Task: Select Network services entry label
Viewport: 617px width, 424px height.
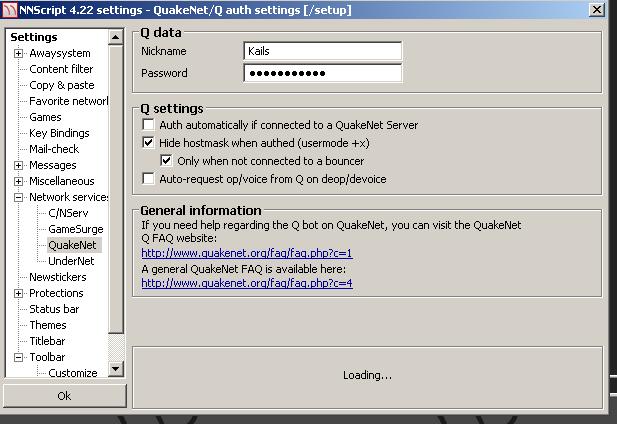Action: [68, 197]
